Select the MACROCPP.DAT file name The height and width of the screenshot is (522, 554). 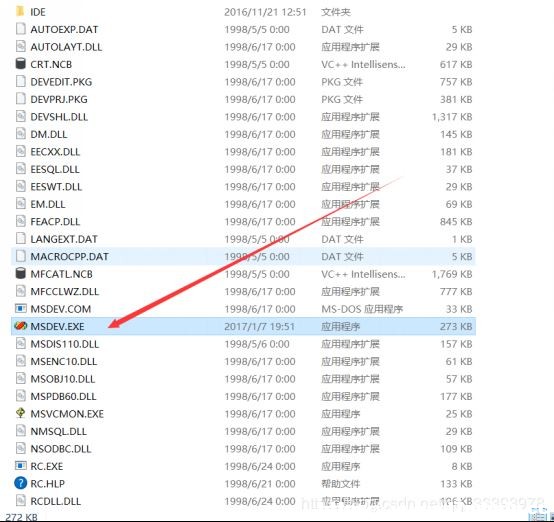69,257
